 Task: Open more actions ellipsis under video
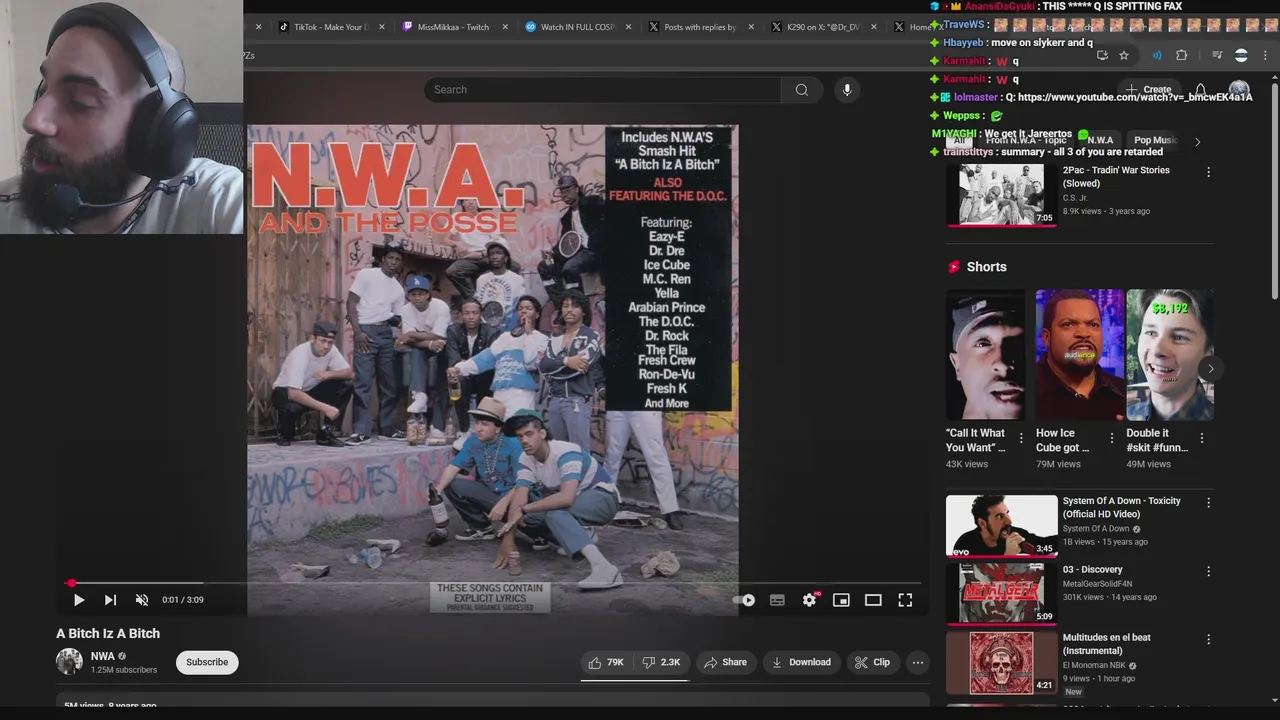point(918,662)
